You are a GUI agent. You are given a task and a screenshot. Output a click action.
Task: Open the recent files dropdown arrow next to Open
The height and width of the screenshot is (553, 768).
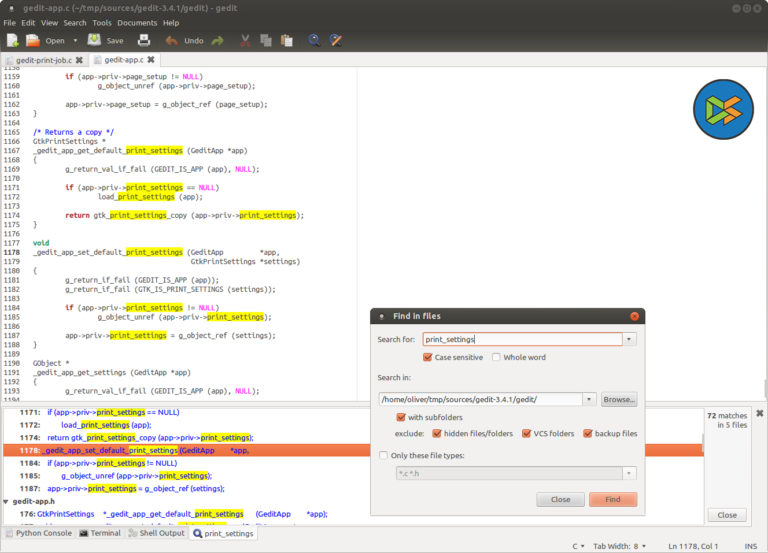(x=74, y=41)
